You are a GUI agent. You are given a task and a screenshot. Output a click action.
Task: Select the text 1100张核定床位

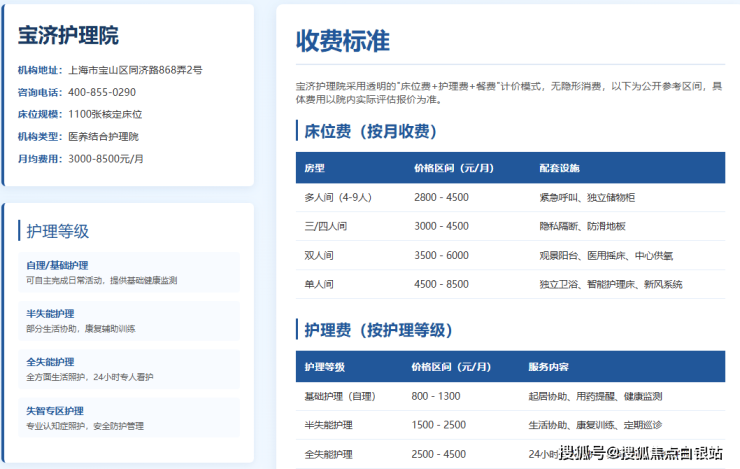point(105,115)
